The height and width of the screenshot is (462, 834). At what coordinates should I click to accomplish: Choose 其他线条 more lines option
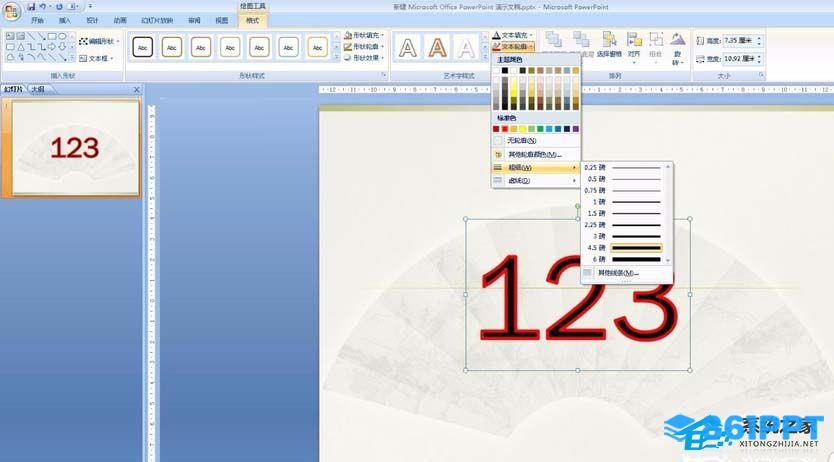coord(627,273)
